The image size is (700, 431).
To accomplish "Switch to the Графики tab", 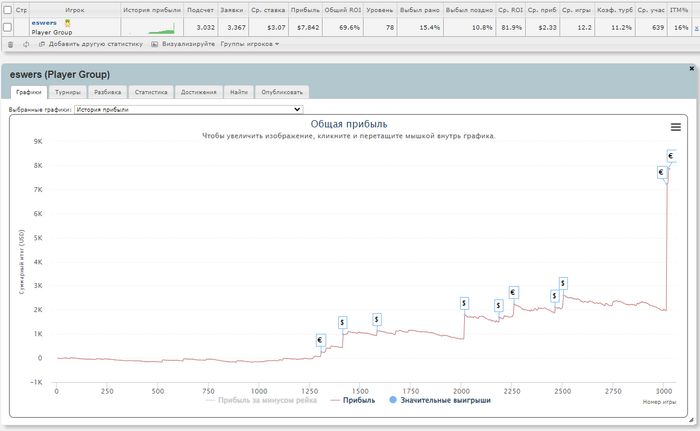I will click(x=29, y=92).
